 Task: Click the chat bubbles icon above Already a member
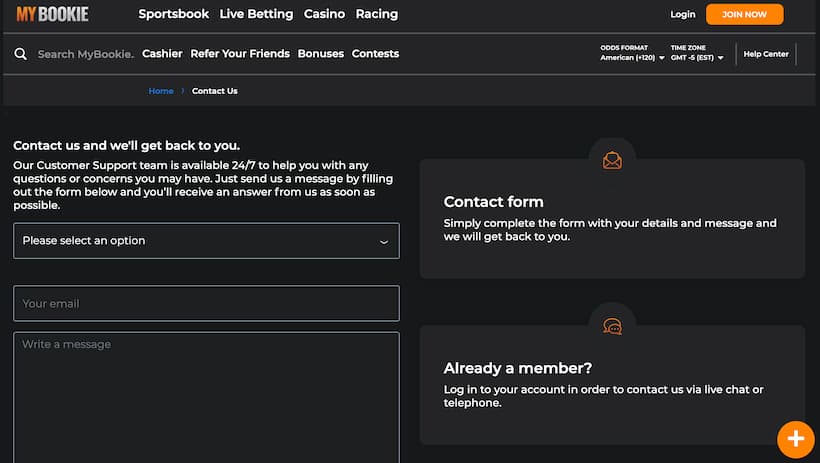coord(612,326)
